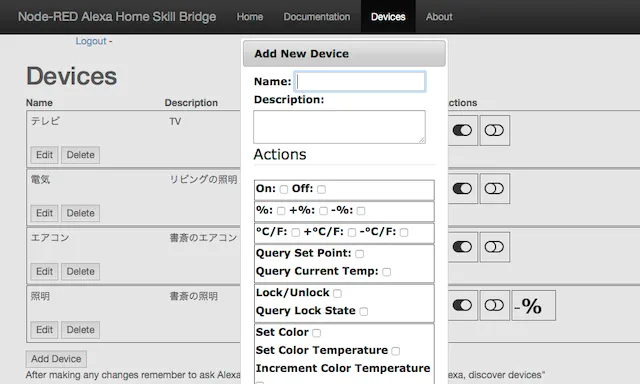Delete the 照明 device
Viewport: 640px width, 384px height.
80,330
